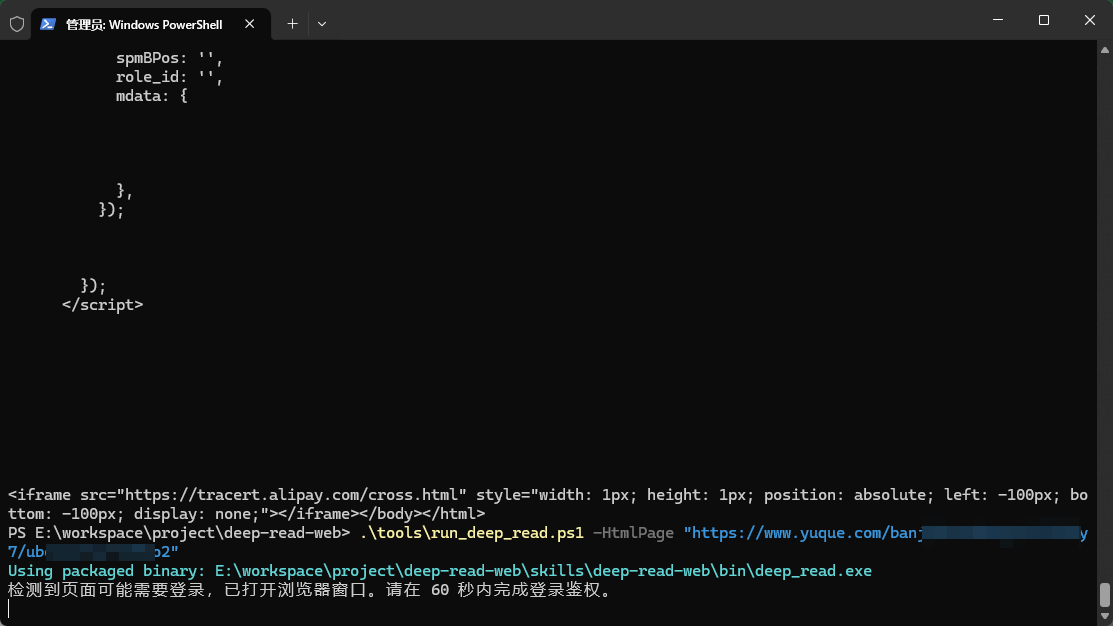Click the 'role_id' line
This screenshot has width=1113, height=626.
pyautogui.click(x=170, y=77)
